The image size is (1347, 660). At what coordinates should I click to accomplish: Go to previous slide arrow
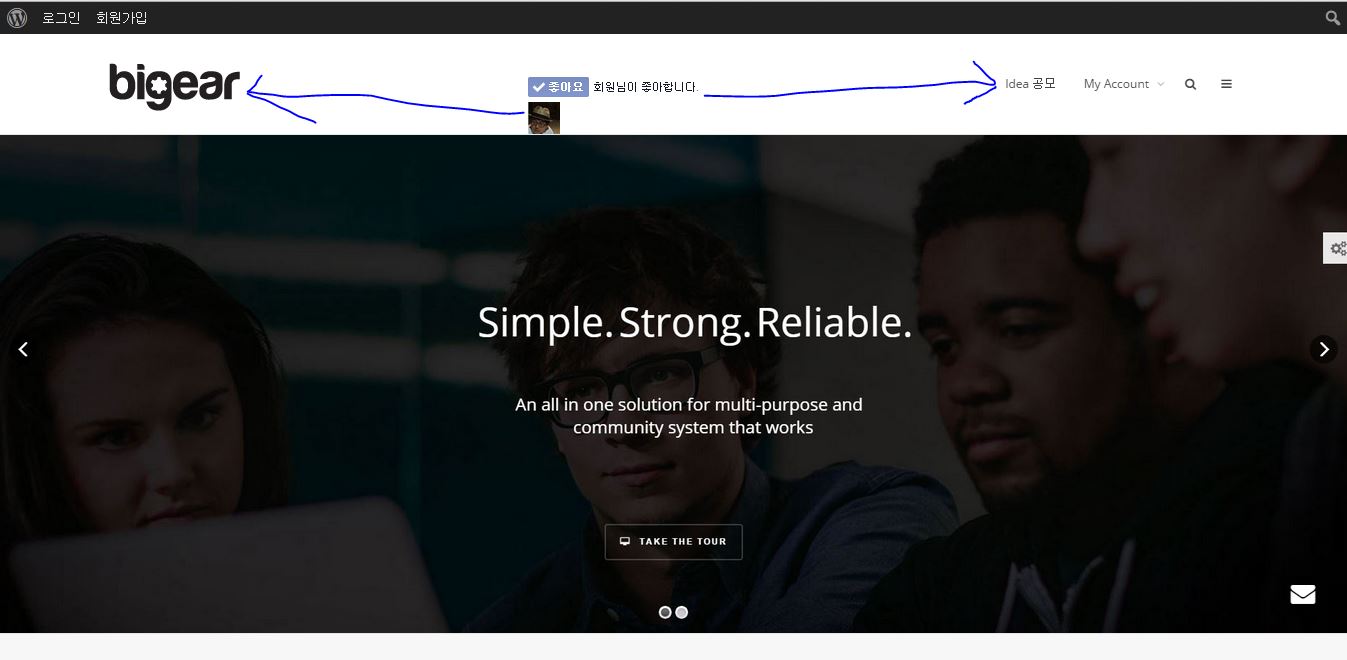point(23,349)
